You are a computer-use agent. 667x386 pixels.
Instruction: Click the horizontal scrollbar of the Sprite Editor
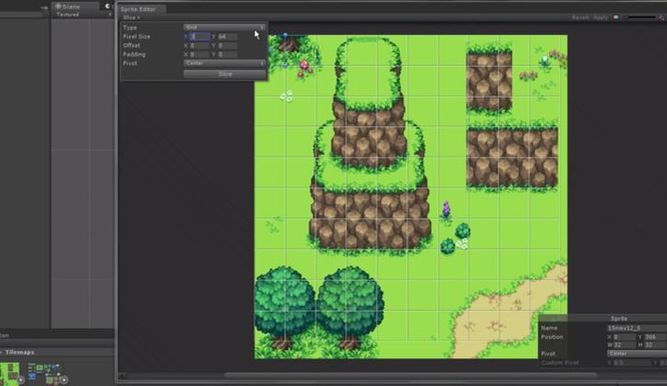(x=410, y=375)
